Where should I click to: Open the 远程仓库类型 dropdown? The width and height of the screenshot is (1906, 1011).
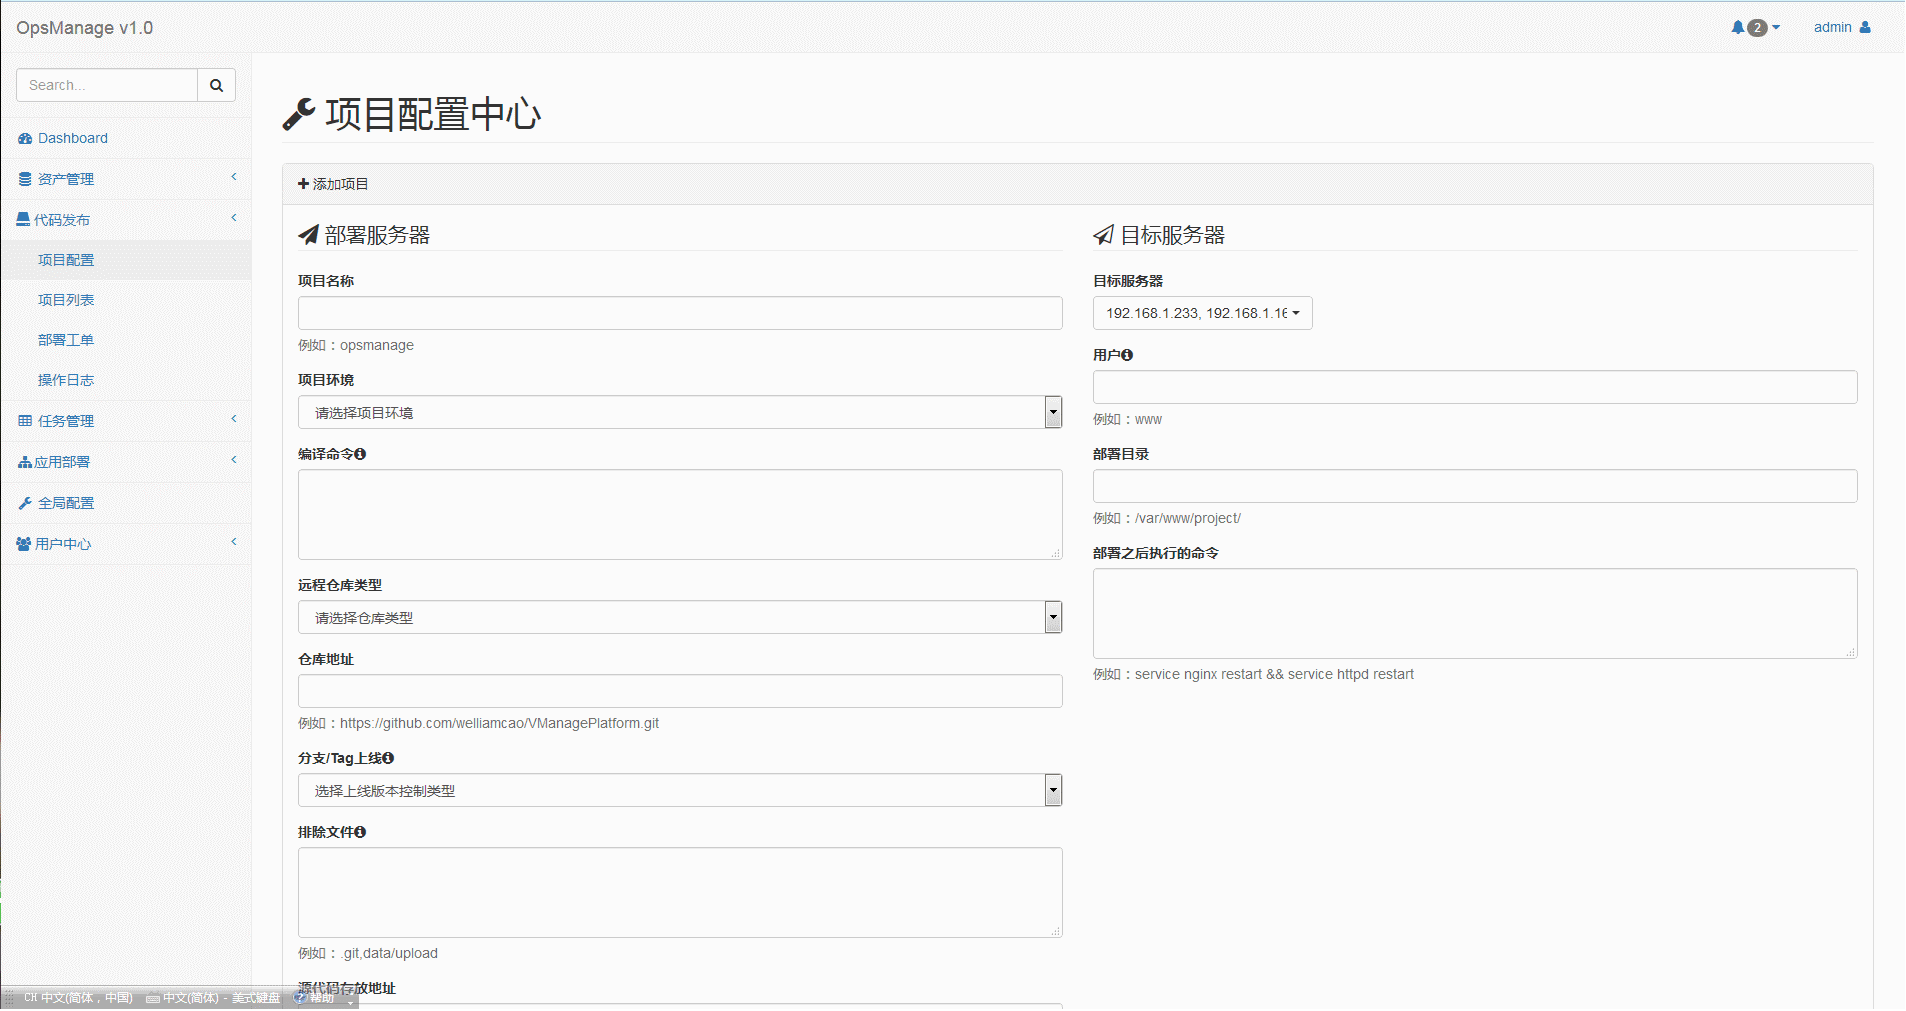click(x=680, y=617)
